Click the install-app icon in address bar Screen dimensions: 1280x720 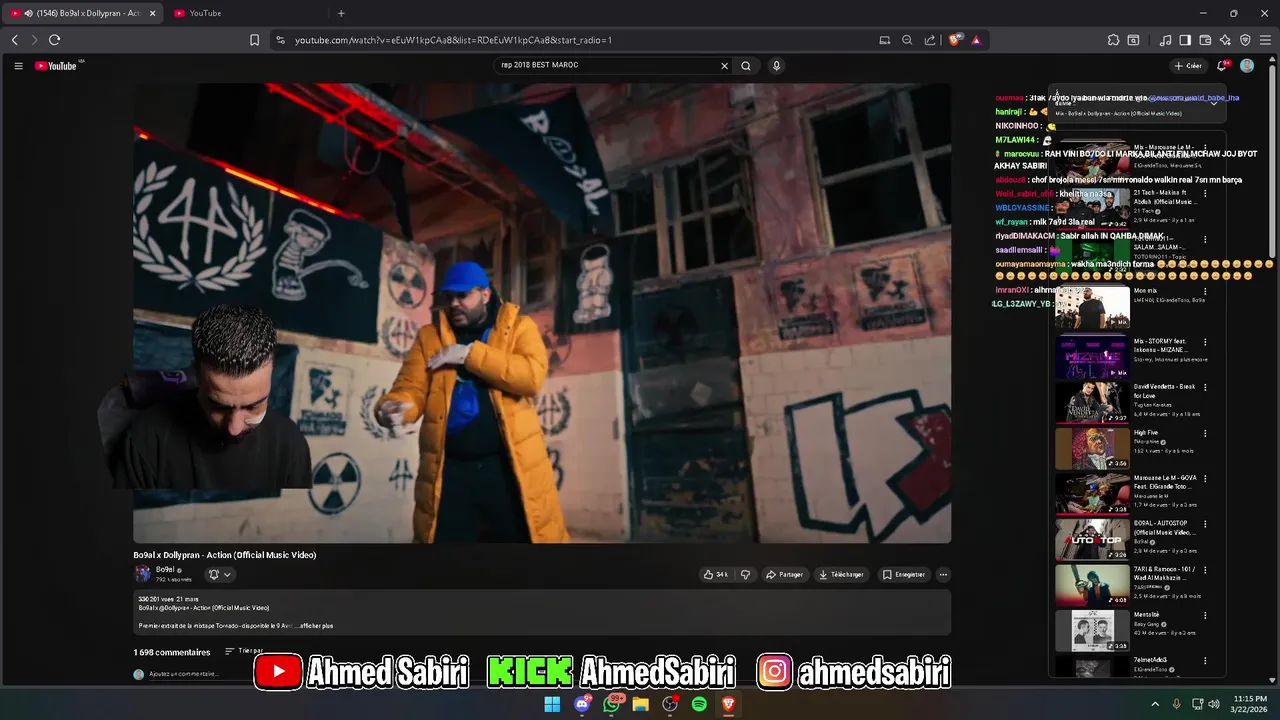885,40
